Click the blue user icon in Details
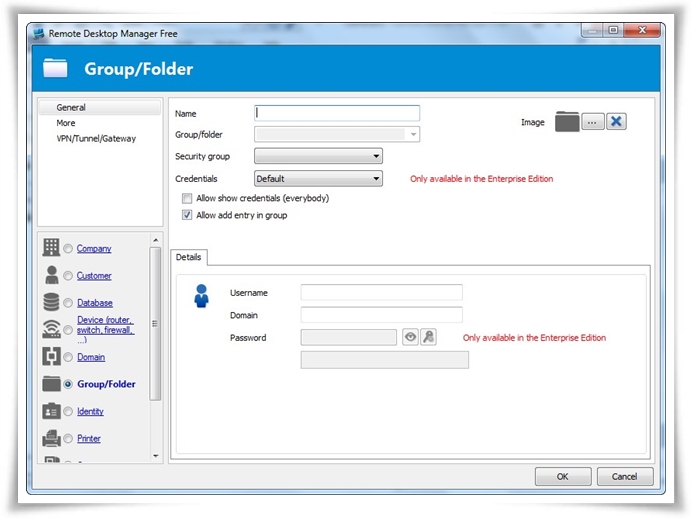The image size is (691, 518). coord(201,296)
